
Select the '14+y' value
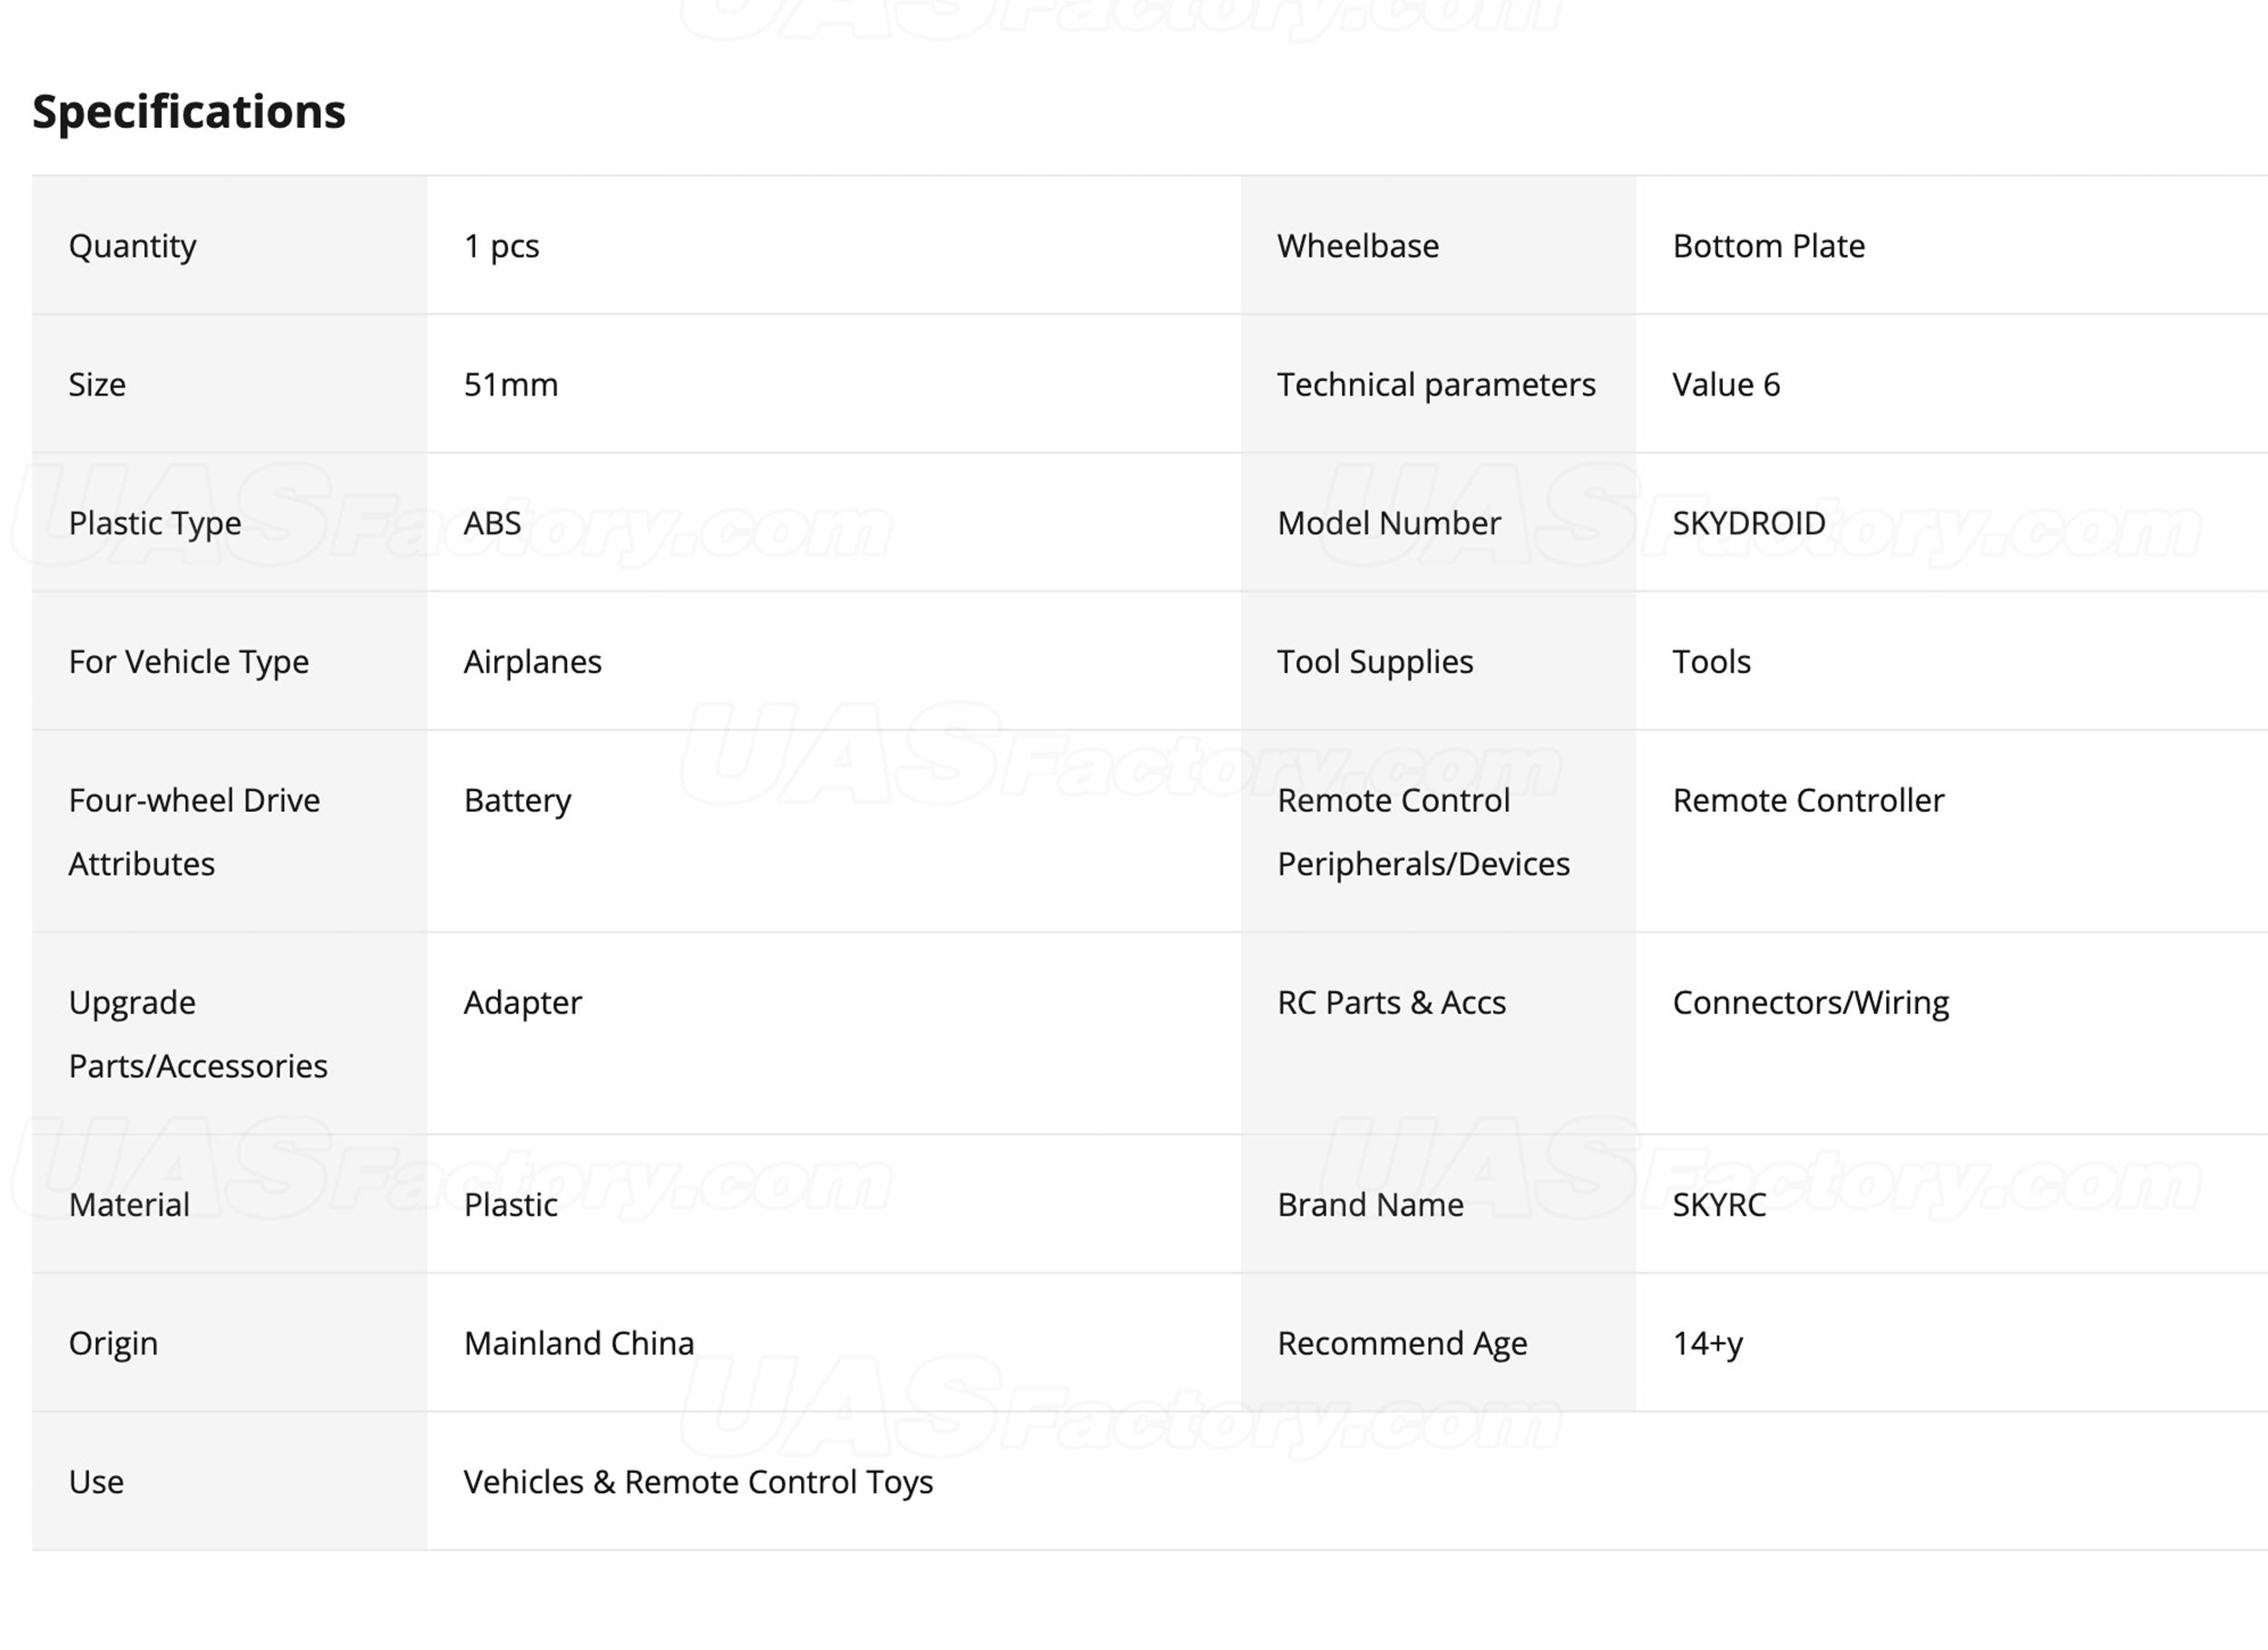(x=1708, y=1344)
